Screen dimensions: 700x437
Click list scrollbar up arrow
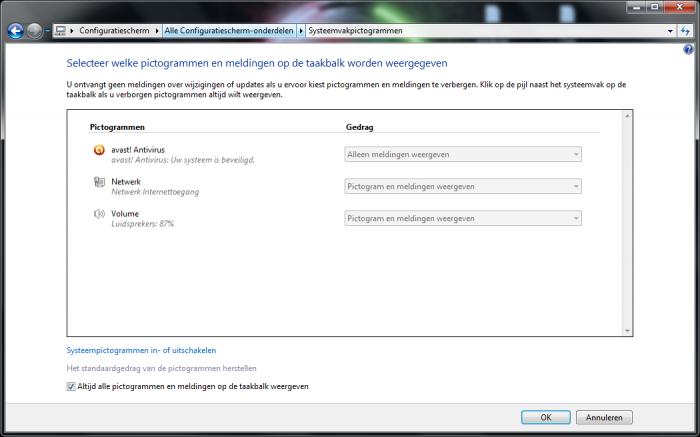click(627, 116)
